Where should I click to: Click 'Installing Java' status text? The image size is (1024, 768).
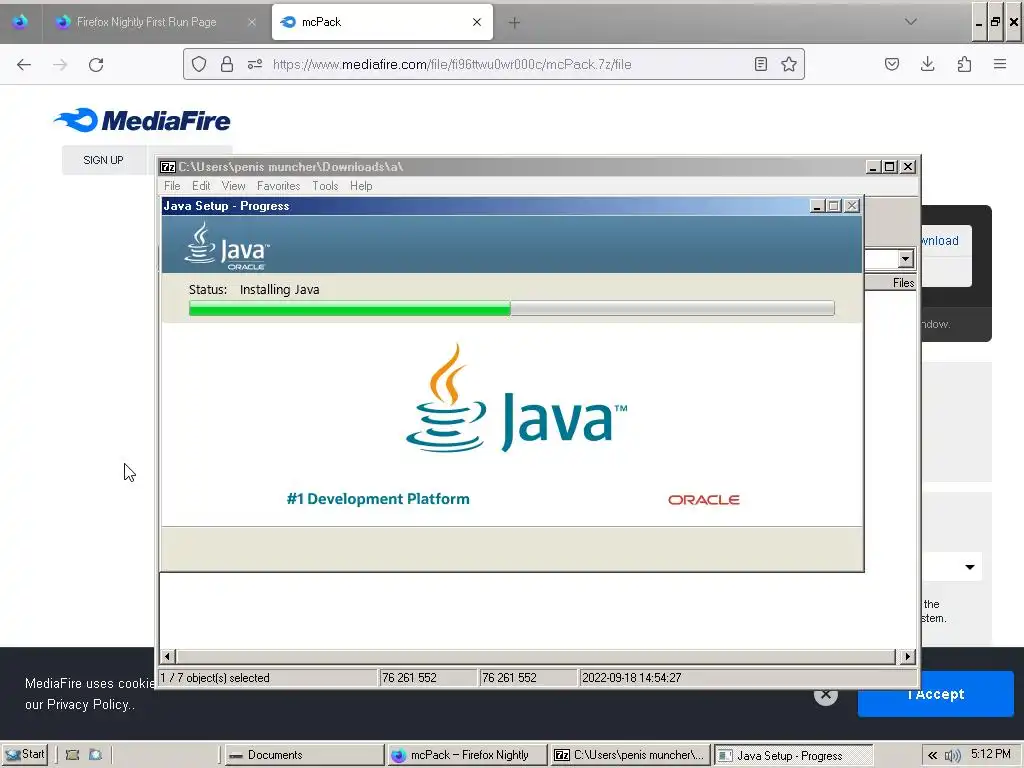pyautogui.click(x=280, y=289)
